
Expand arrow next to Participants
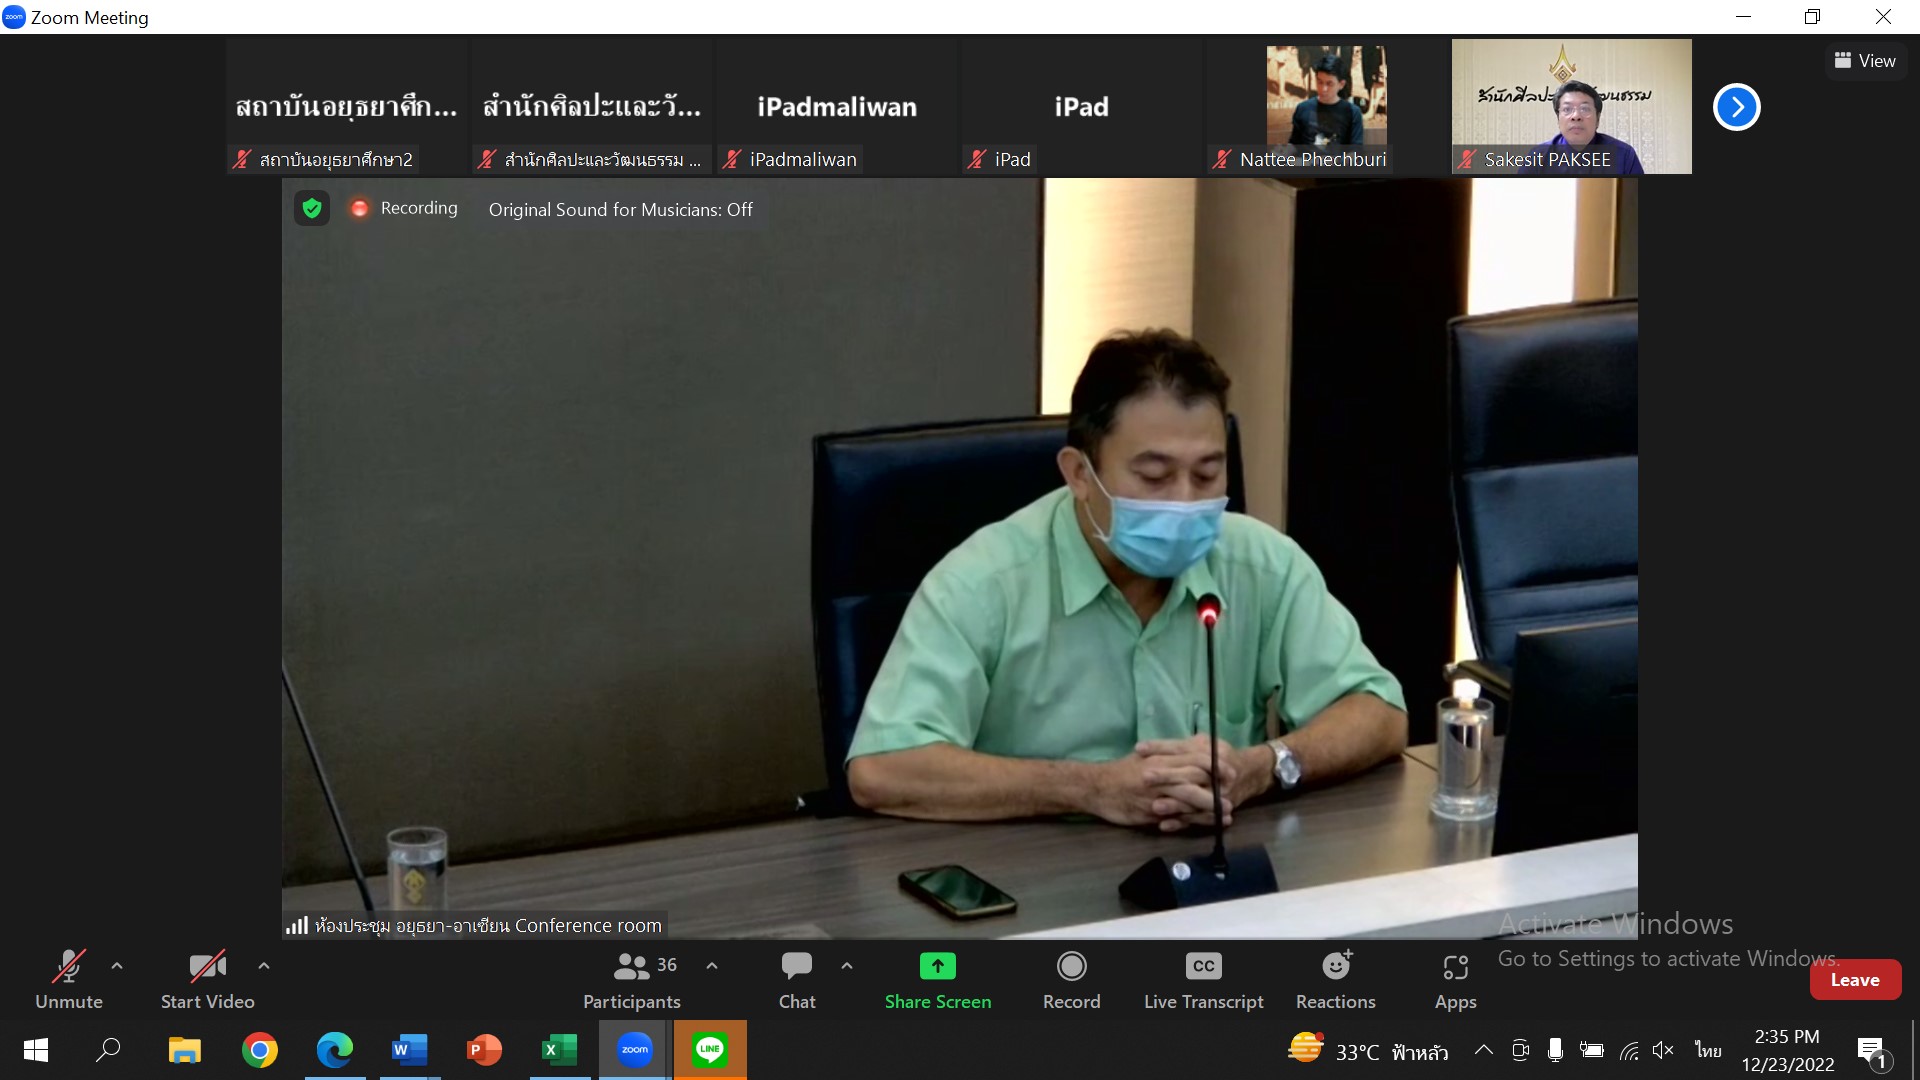712,966
